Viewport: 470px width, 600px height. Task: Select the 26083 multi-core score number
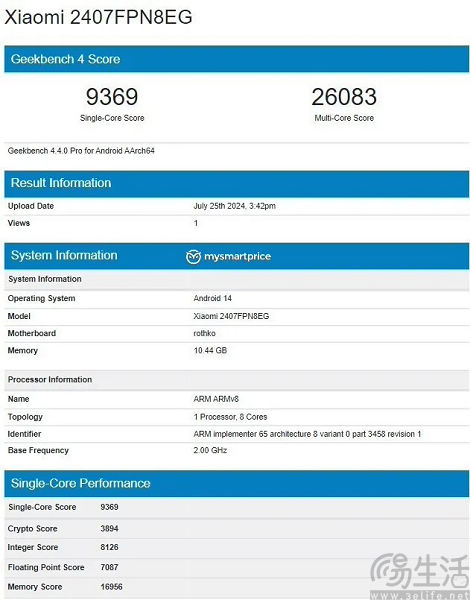point(344,97)
